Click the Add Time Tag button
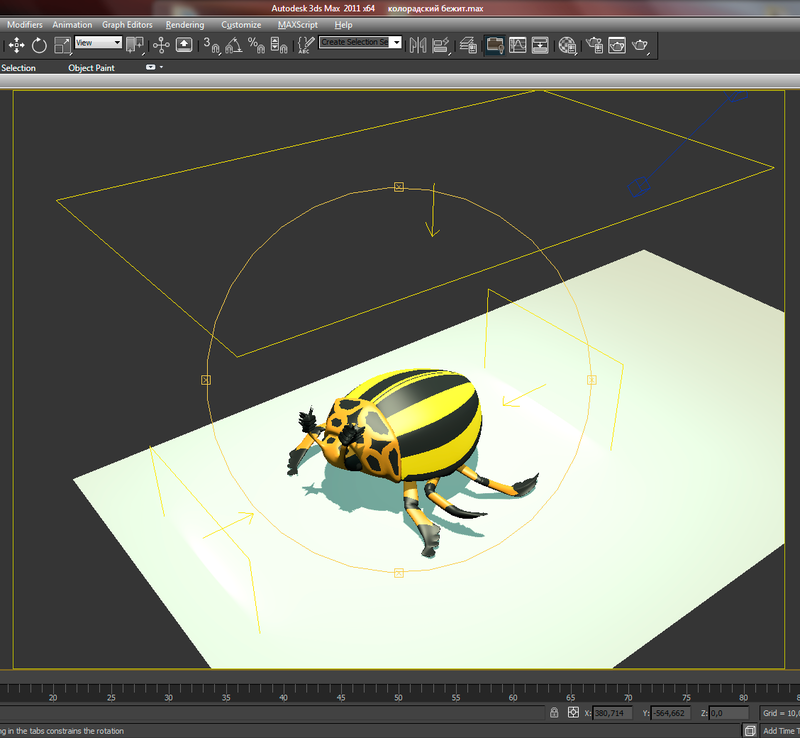The width and height of the screenshot is (800, 738). 780,731
